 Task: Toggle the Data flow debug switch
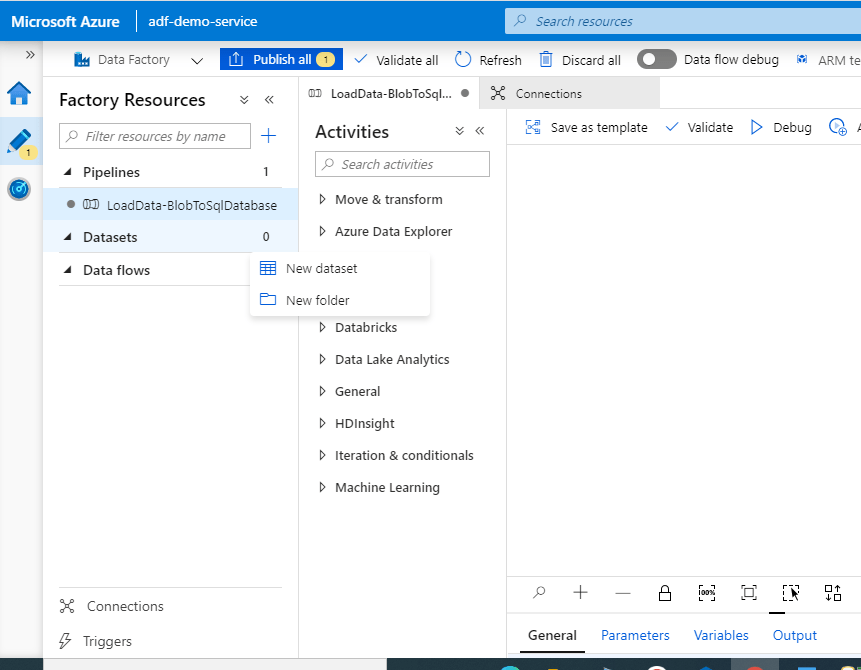click(x=656, y=59)
